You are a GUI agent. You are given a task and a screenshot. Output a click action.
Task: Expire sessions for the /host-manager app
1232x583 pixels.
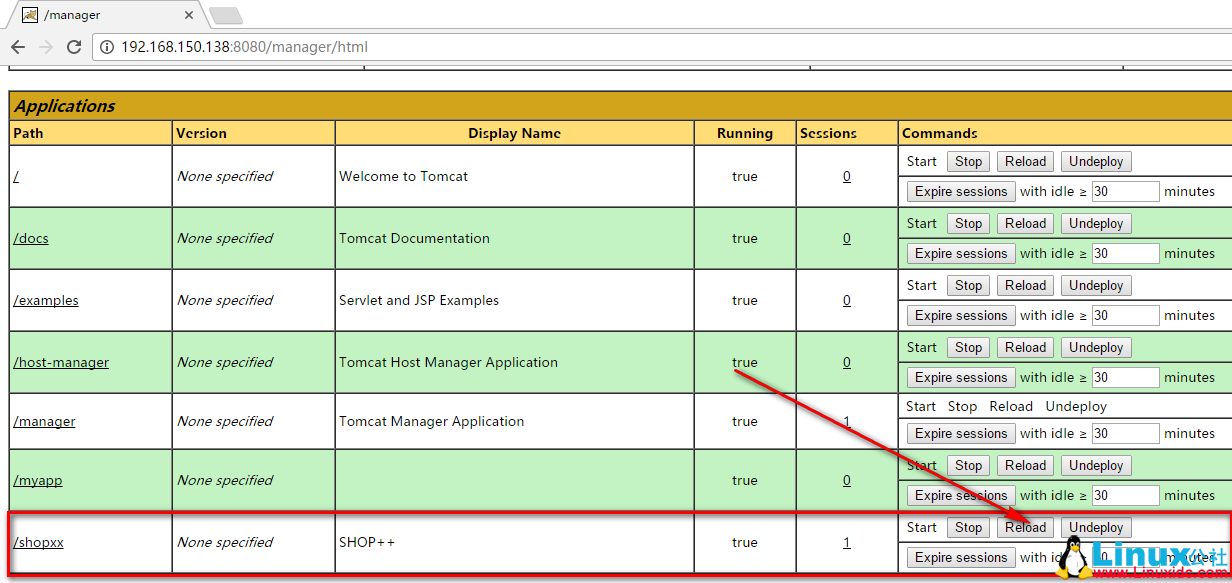point(960,377)
